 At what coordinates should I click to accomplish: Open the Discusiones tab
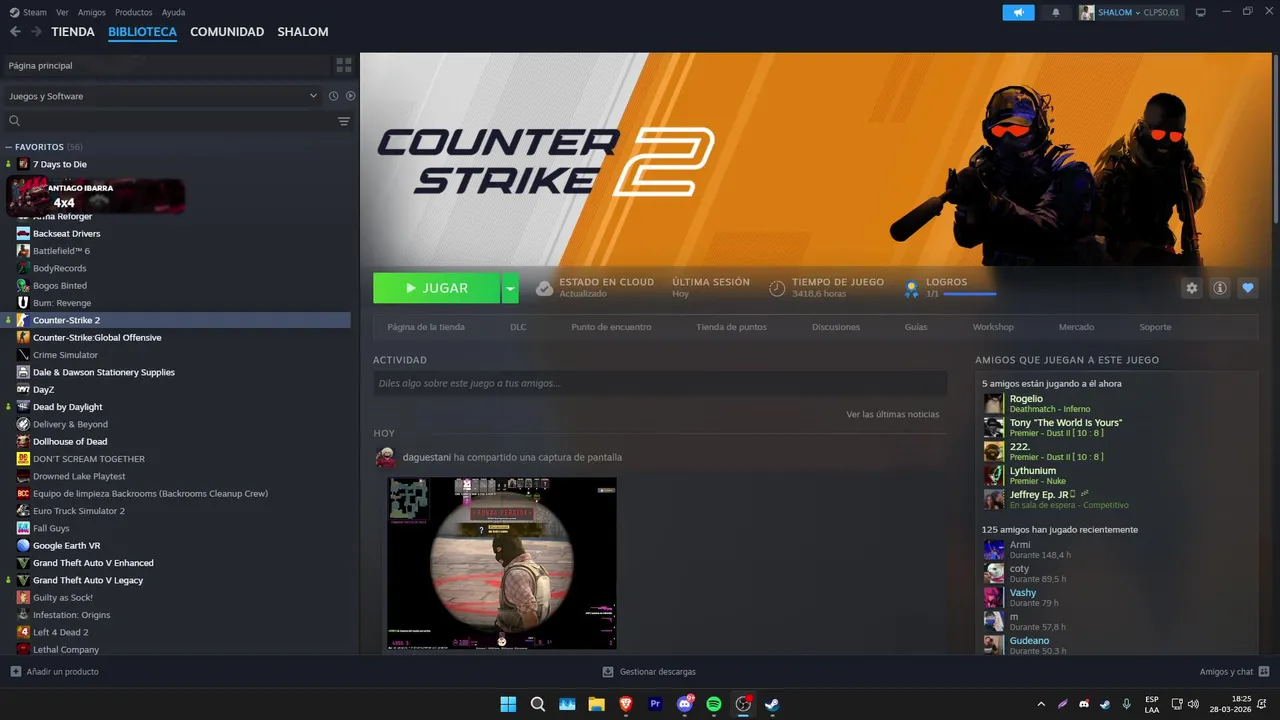tap(836, 327)
